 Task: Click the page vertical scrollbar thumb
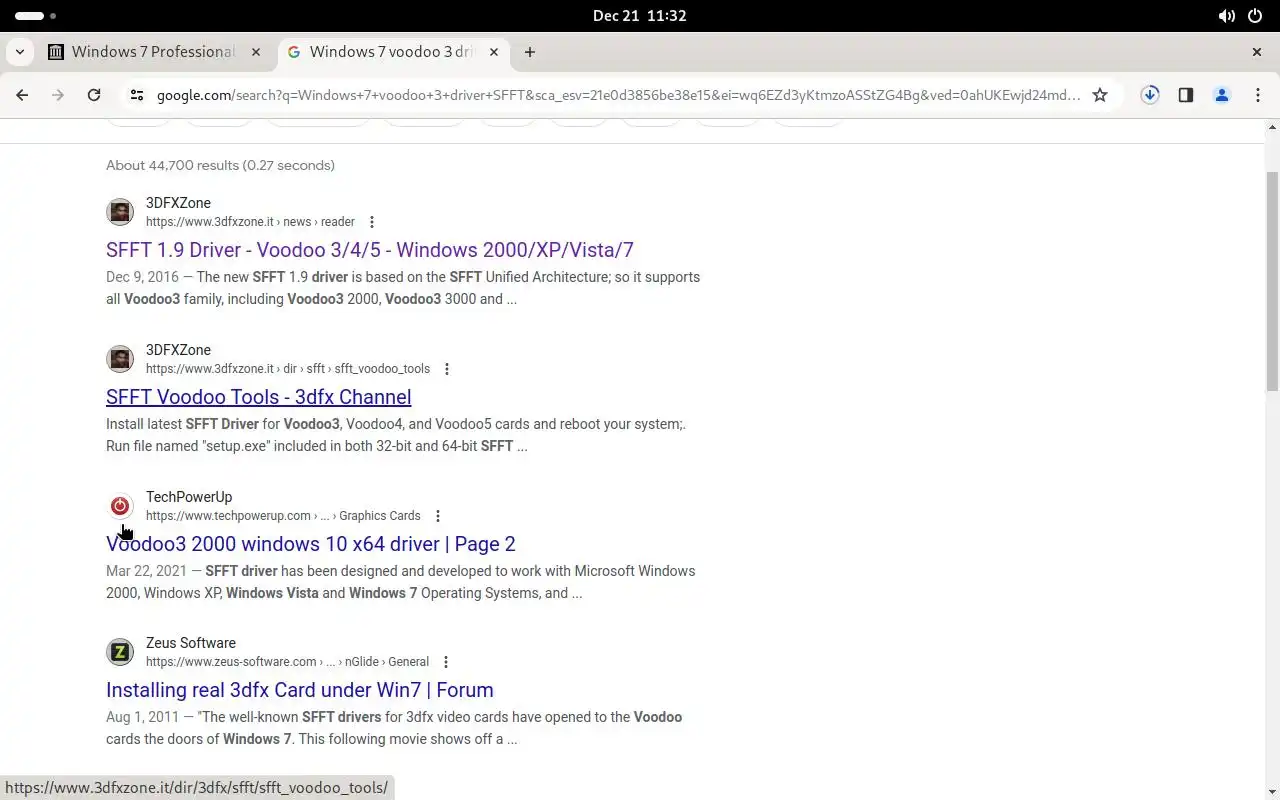(1272, 280)
